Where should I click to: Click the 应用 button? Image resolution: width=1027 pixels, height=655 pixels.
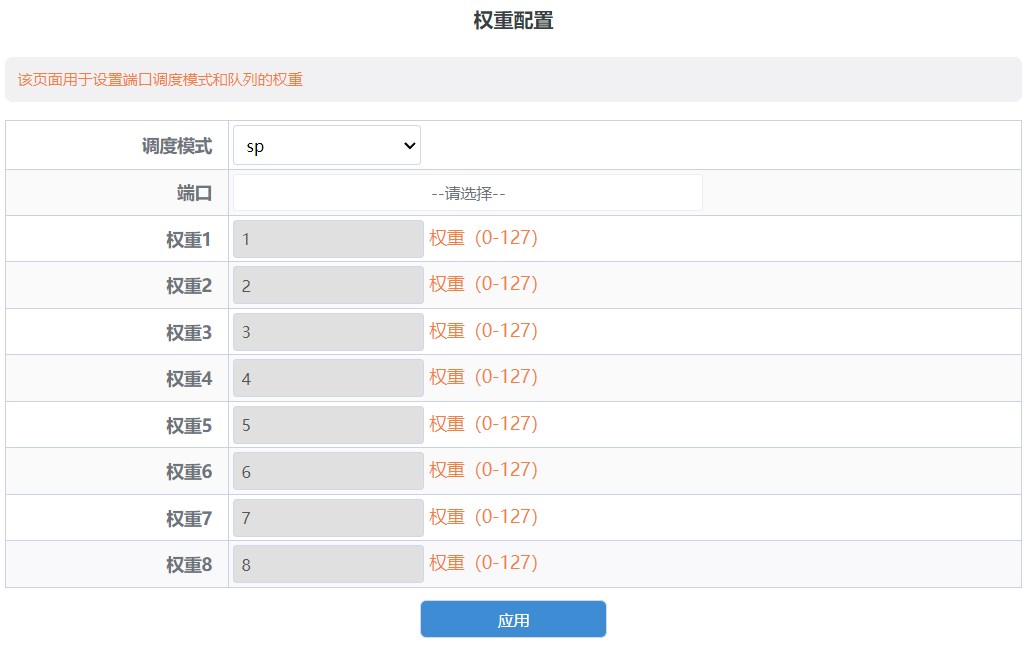click(513, 619)
